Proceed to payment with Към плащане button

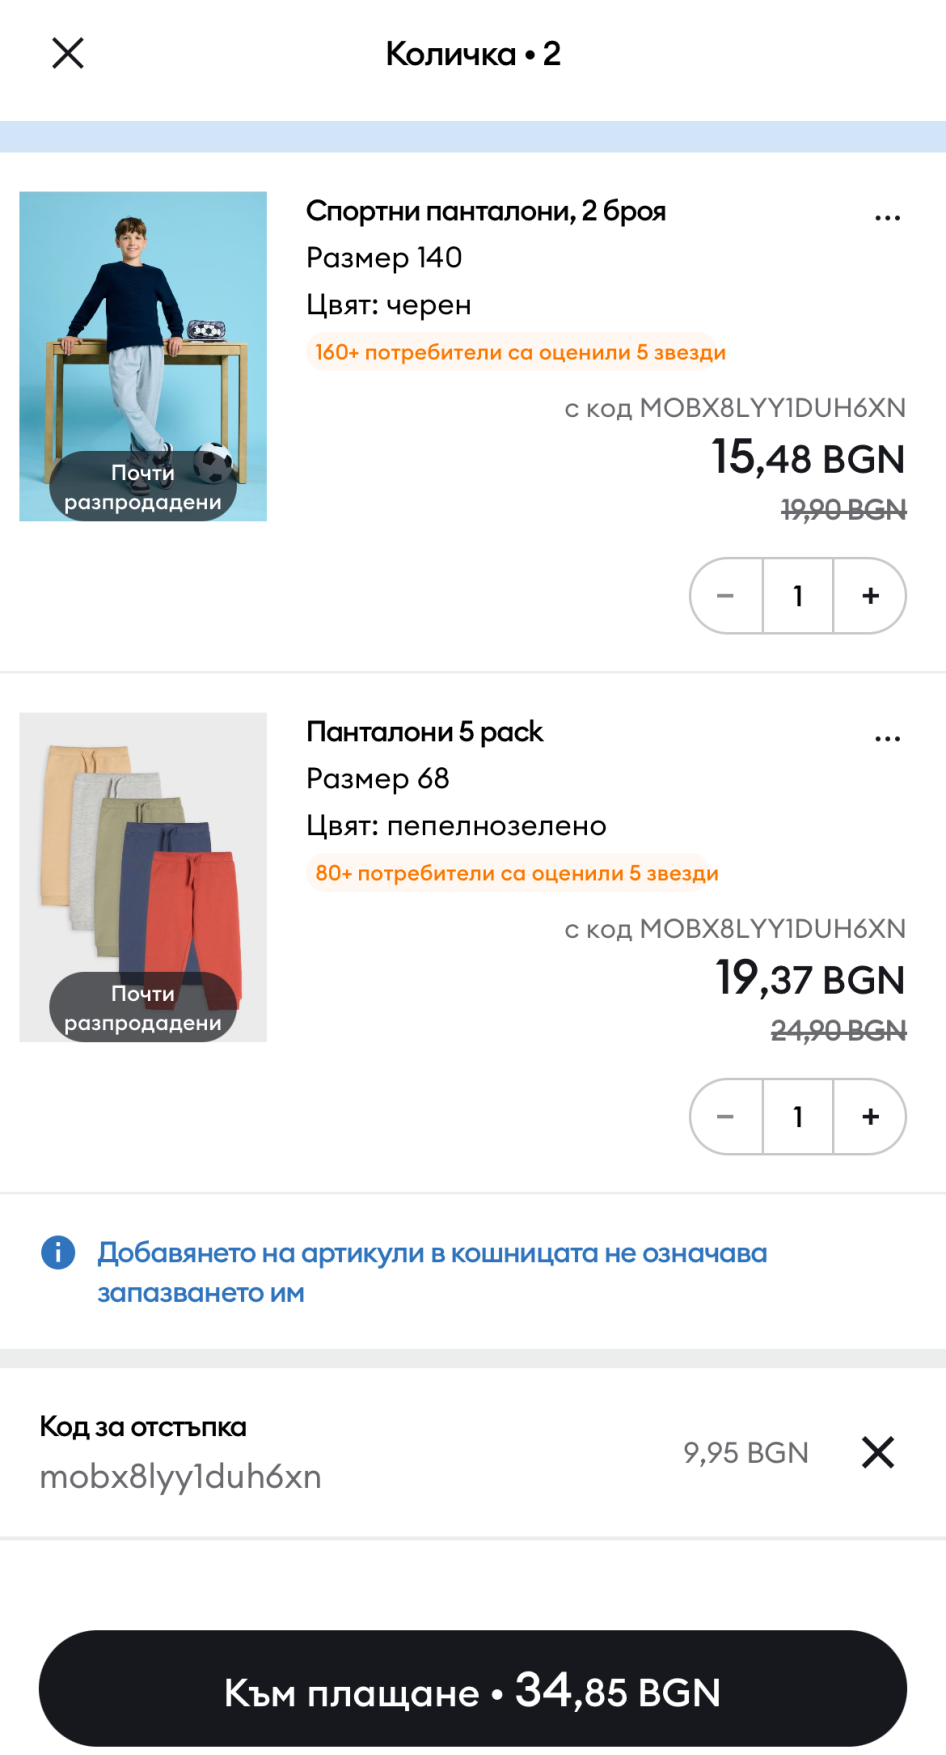tap(473, 1691)
